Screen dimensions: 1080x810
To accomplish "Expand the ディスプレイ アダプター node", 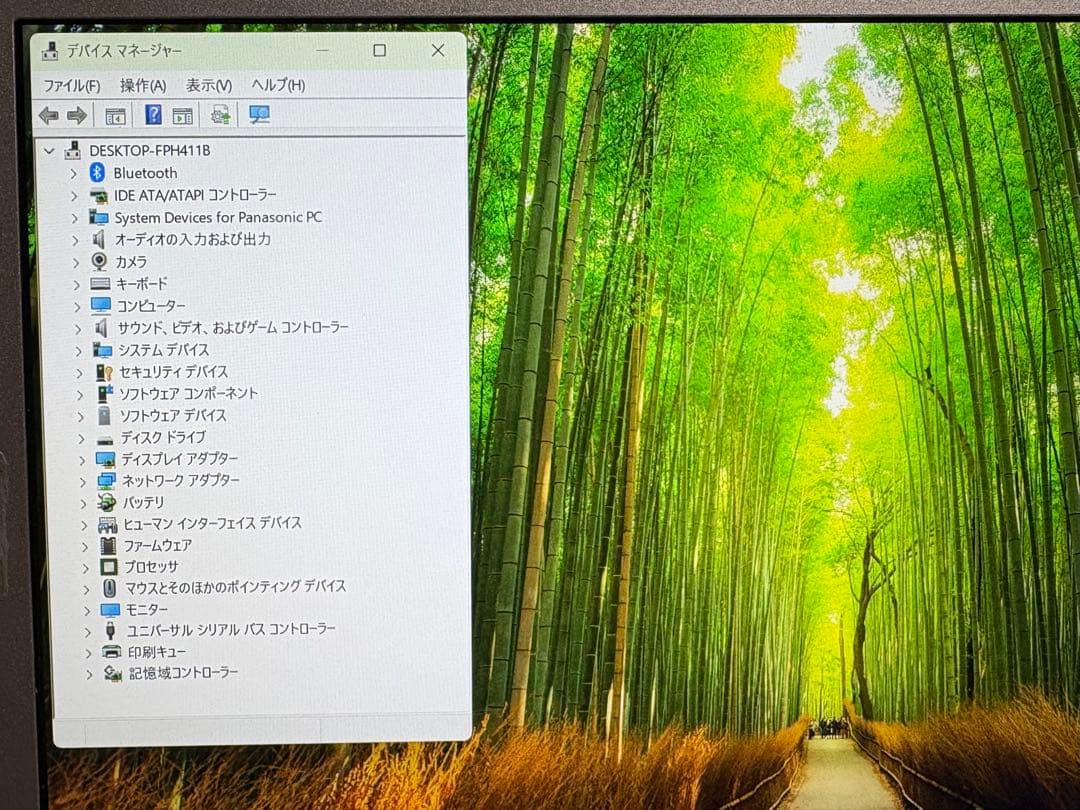I will 81,459.
